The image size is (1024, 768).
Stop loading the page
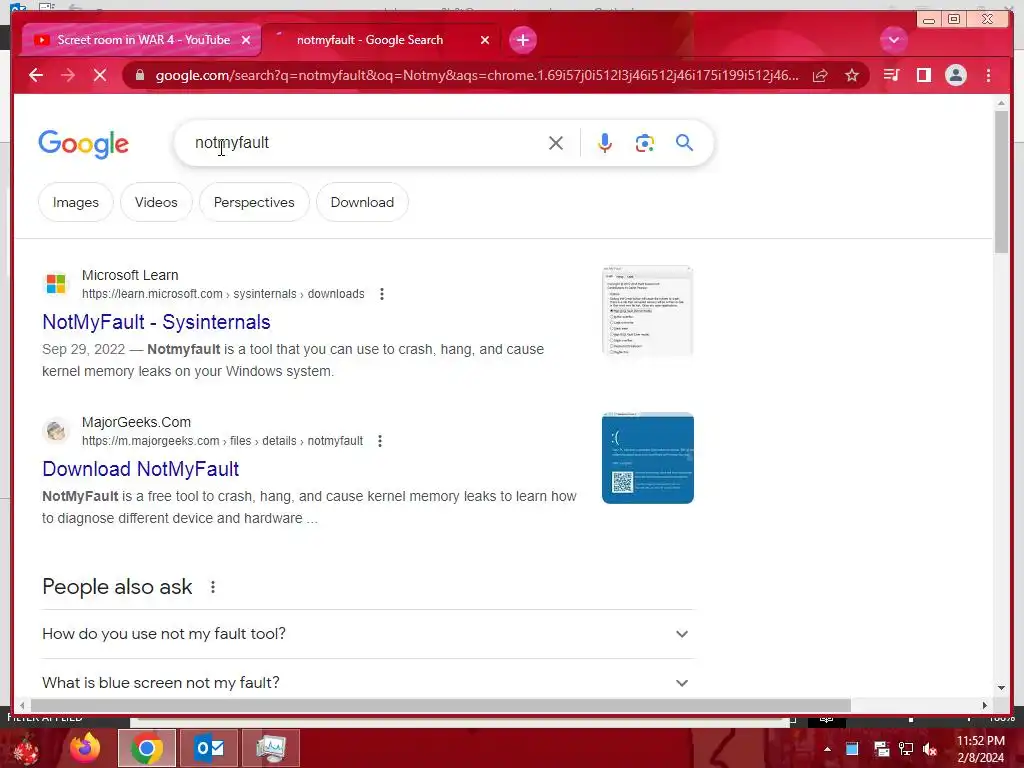[x=100, y=75]
